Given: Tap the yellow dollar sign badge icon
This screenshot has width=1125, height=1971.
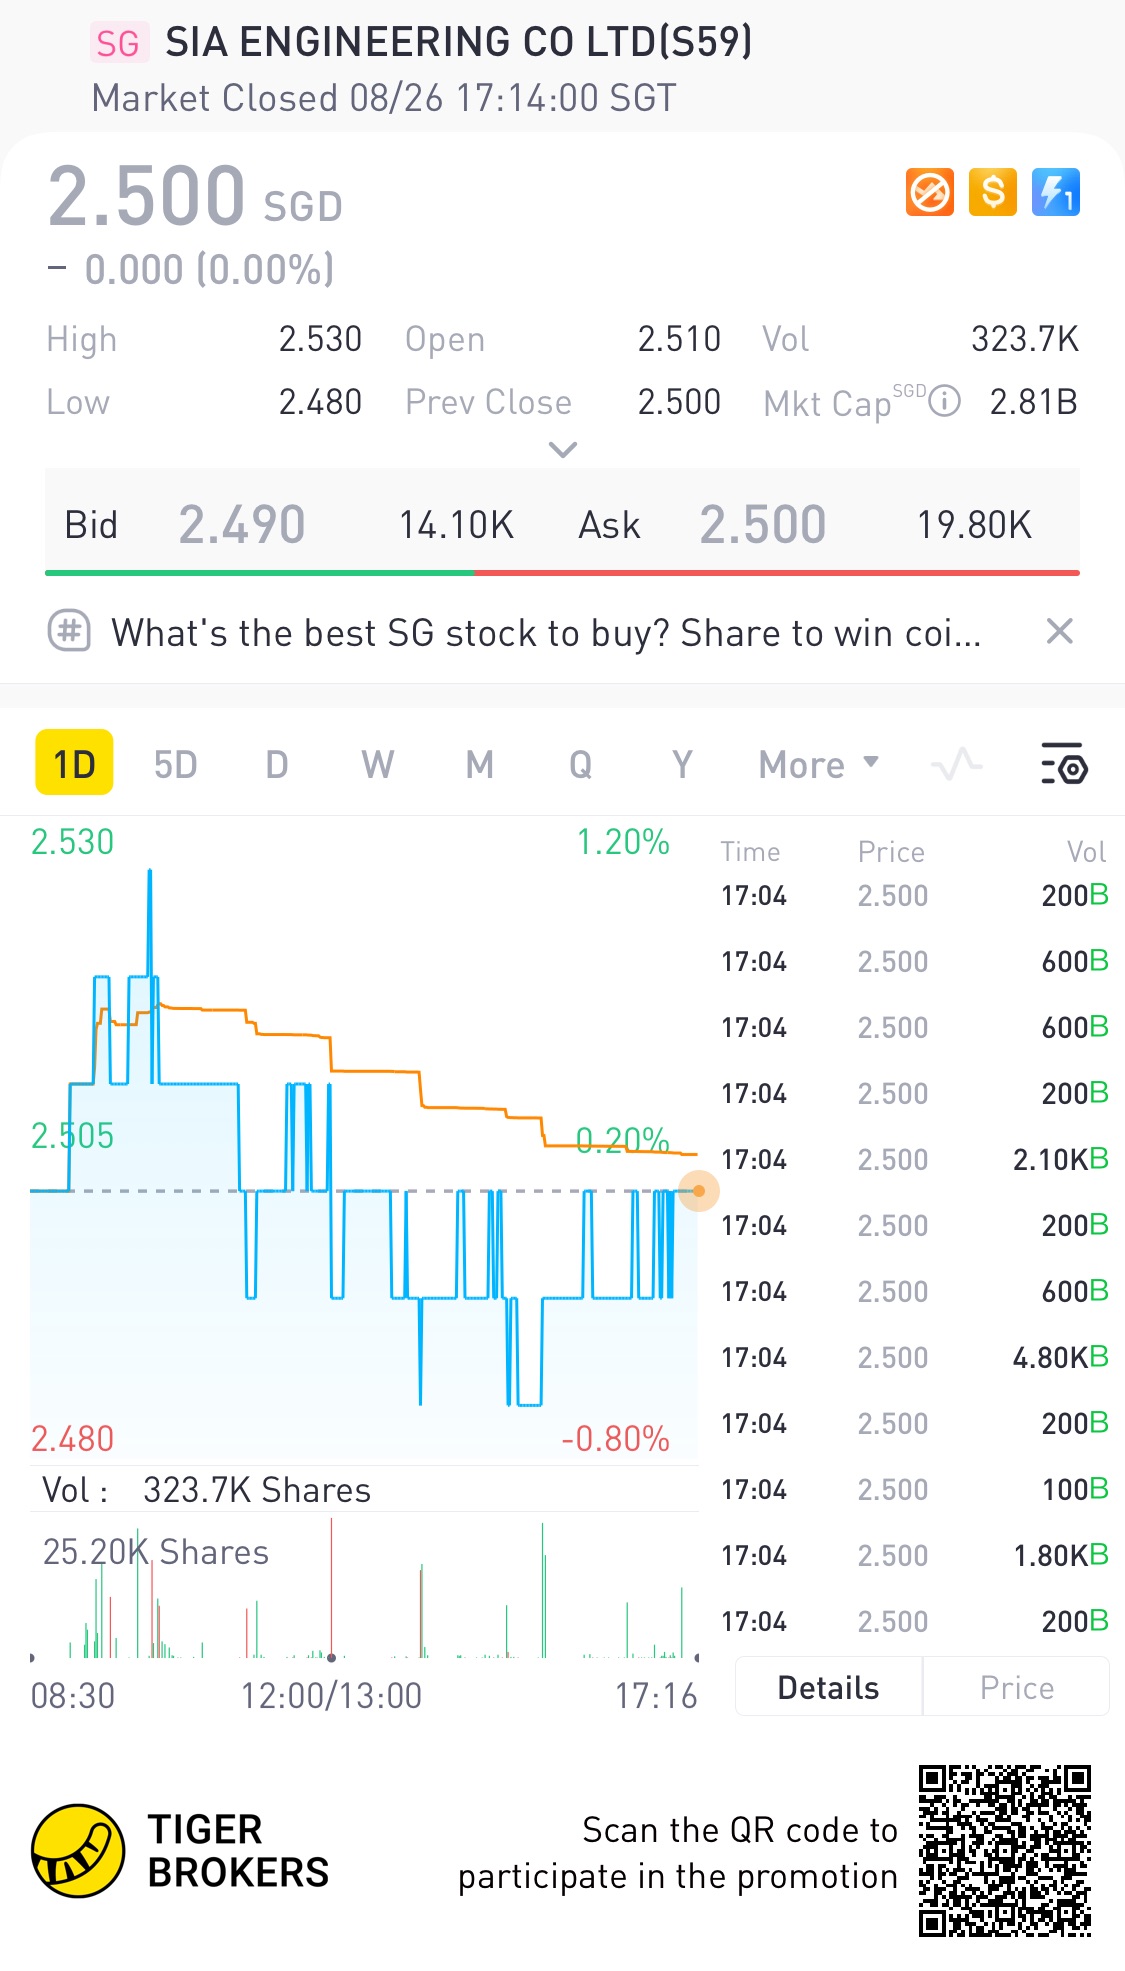Looking at the screenshot, I should click(x=993, y=192).
